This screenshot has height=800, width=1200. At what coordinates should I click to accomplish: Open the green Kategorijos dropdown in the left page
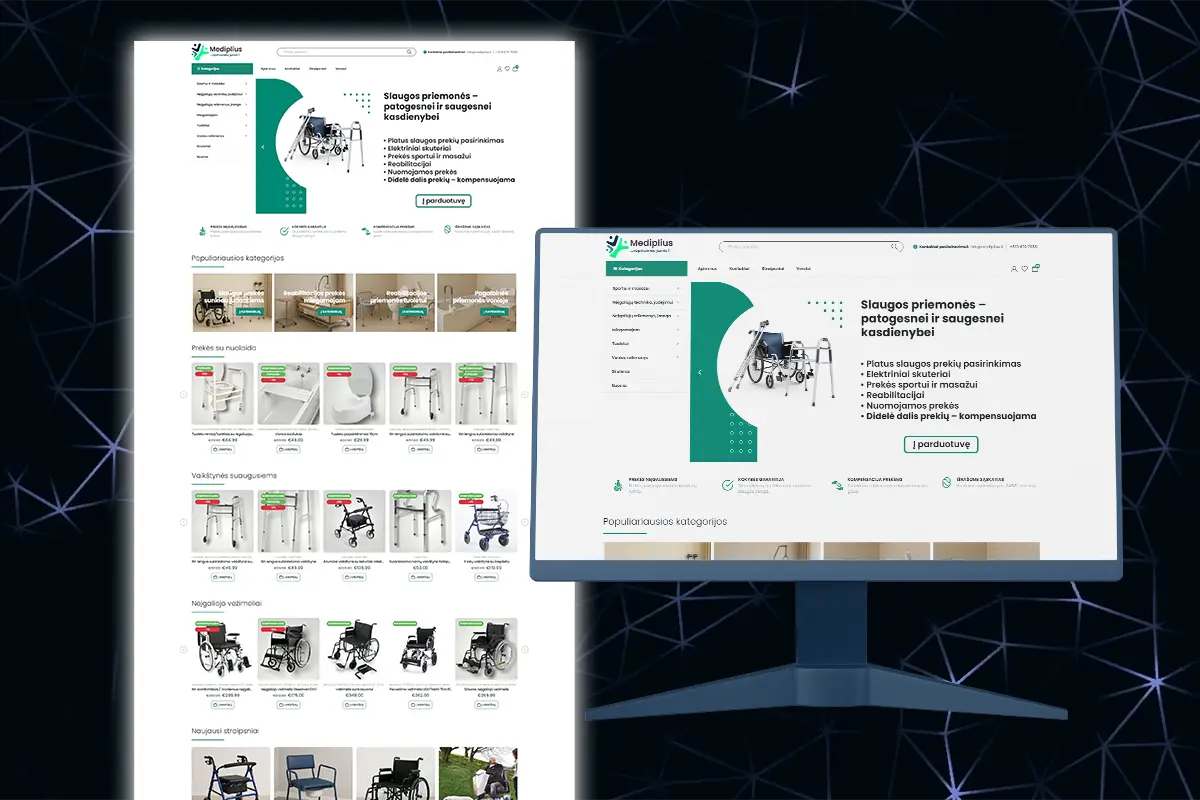point(222,69)
